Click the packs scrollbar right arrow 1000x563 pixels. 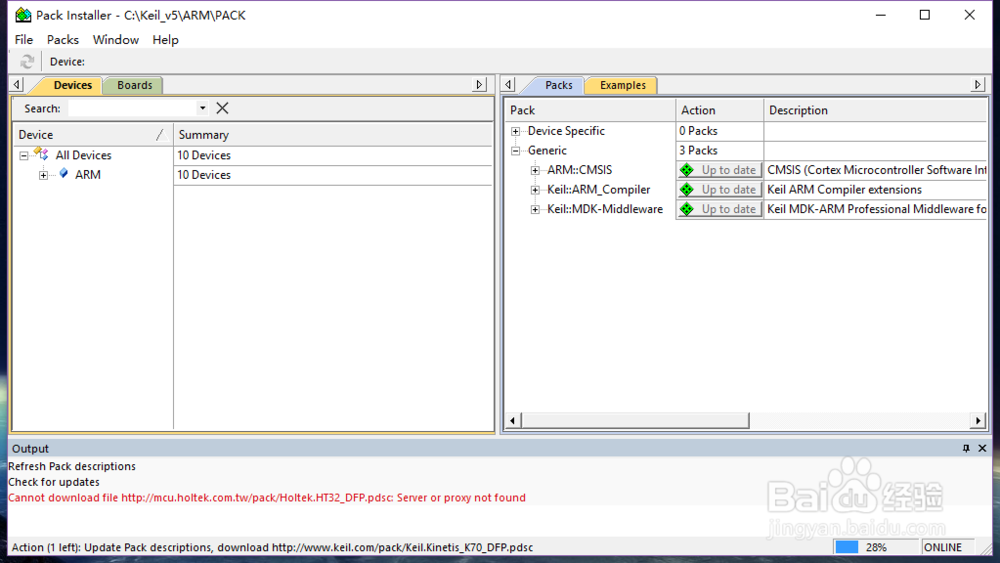[978, 420]
